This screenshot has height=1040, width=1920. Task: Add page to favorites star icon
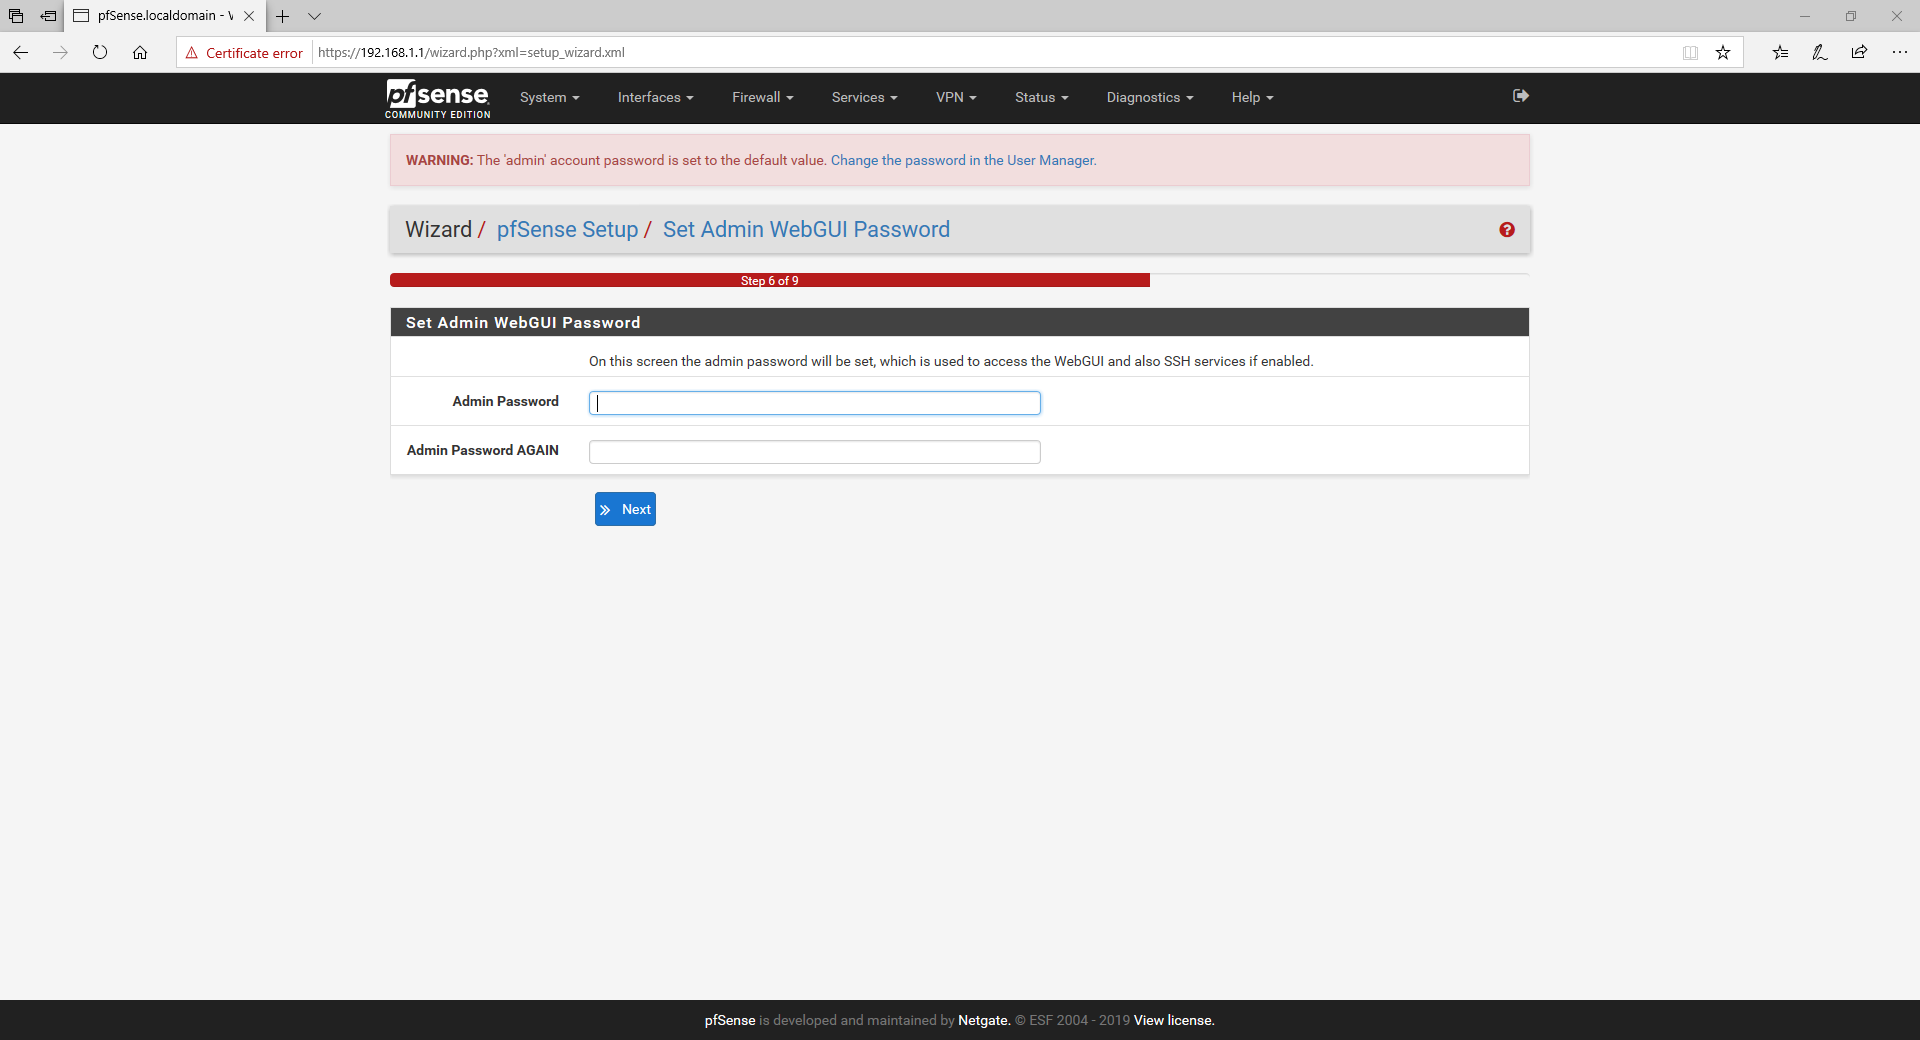pos(1722,53)
